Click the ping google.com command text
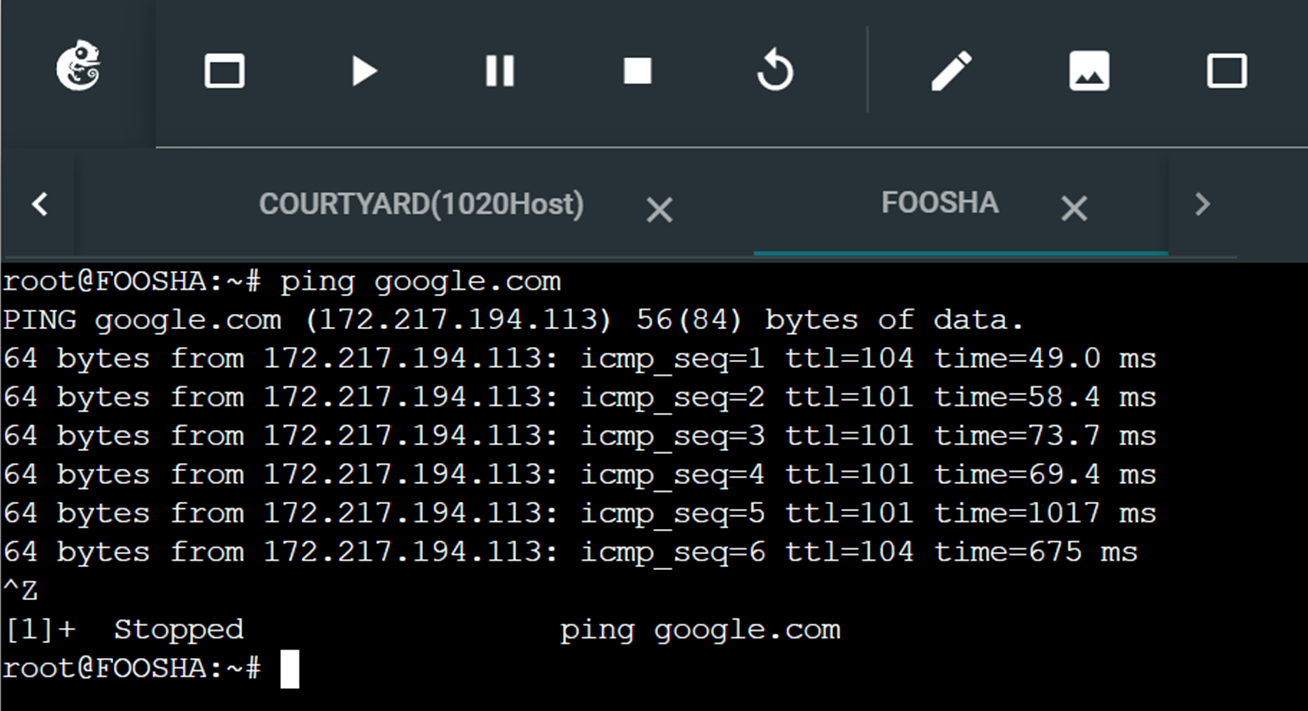This screenshot has width=1308, height=711. click(419, 281)
